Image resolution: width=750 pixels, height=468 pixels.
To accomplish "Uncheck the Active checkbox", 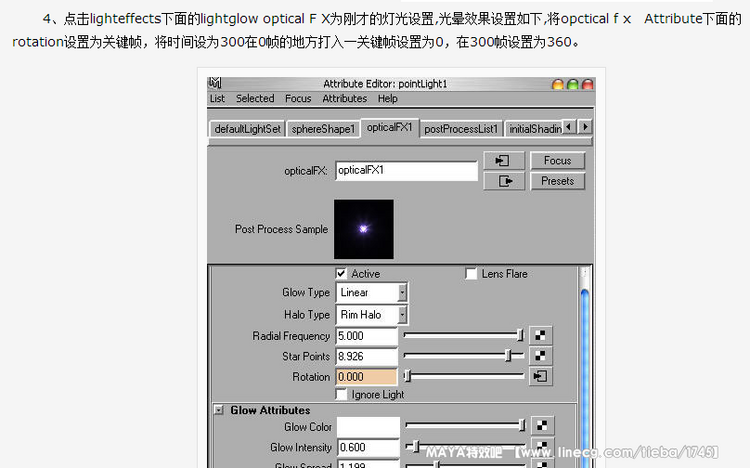I will click(x=341, y=274).
